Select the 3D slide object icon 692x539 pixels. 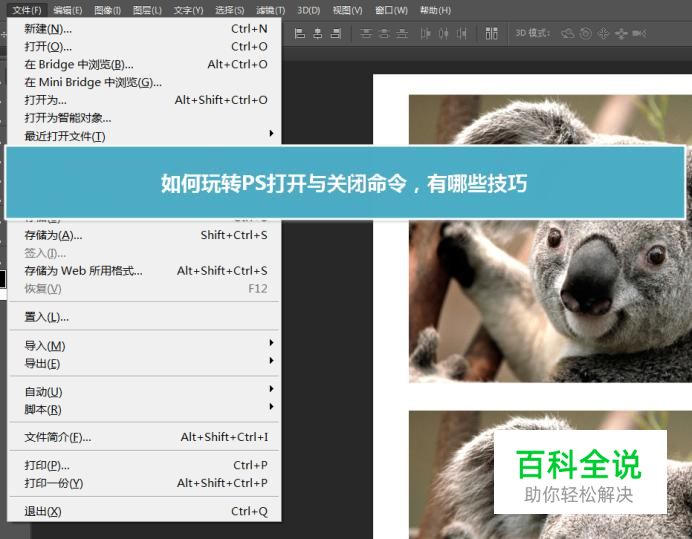[621, 34]
